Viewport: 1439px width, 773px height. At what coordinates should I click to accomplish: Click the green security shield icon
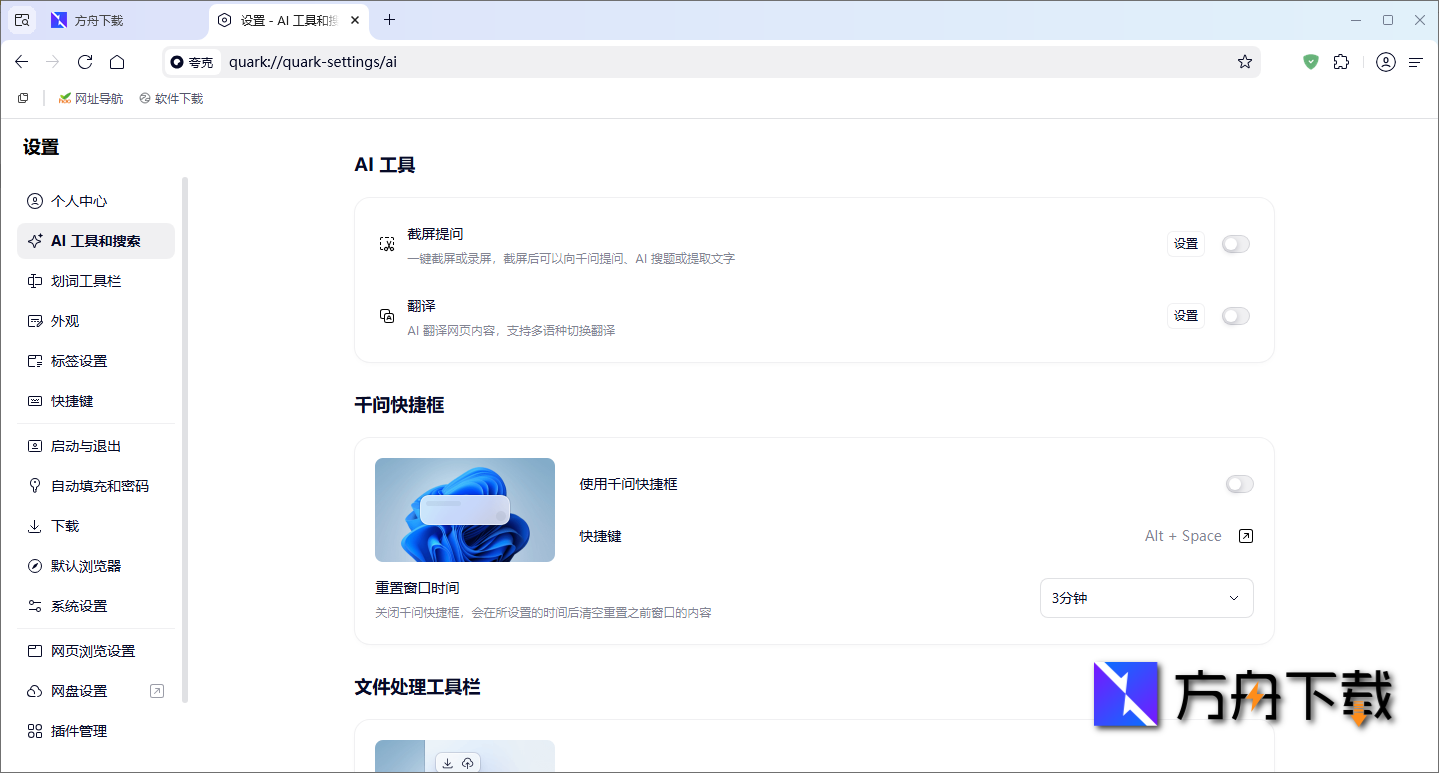pyautogui.click(x=1310, y=61)
